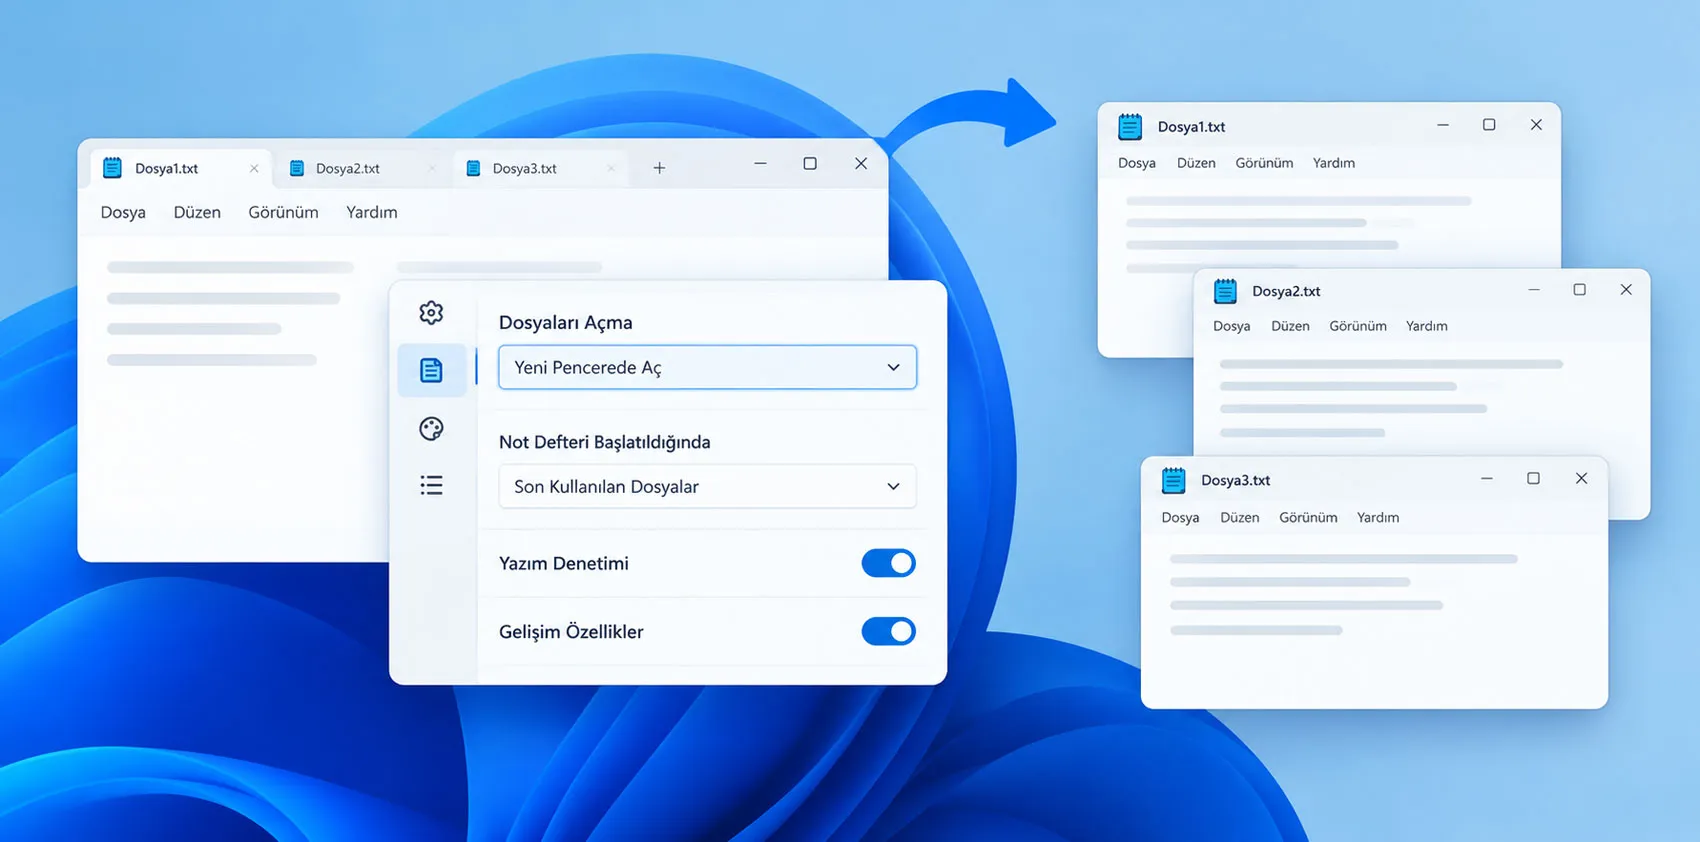Close the Dosya2.txt window
The width and height of the screenshot is (1700, 842).
pos(1626,290)
